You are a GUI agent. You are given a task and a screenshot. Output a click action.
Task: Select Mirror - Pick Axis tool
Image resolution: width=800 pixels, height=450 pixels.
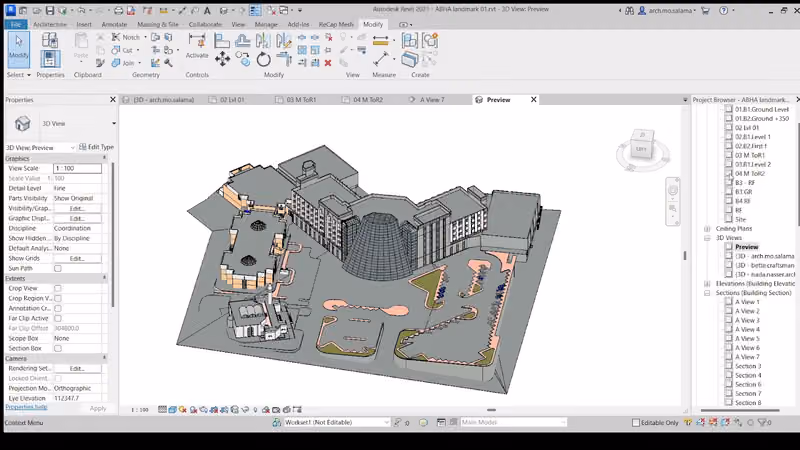(x=263, y=40)
